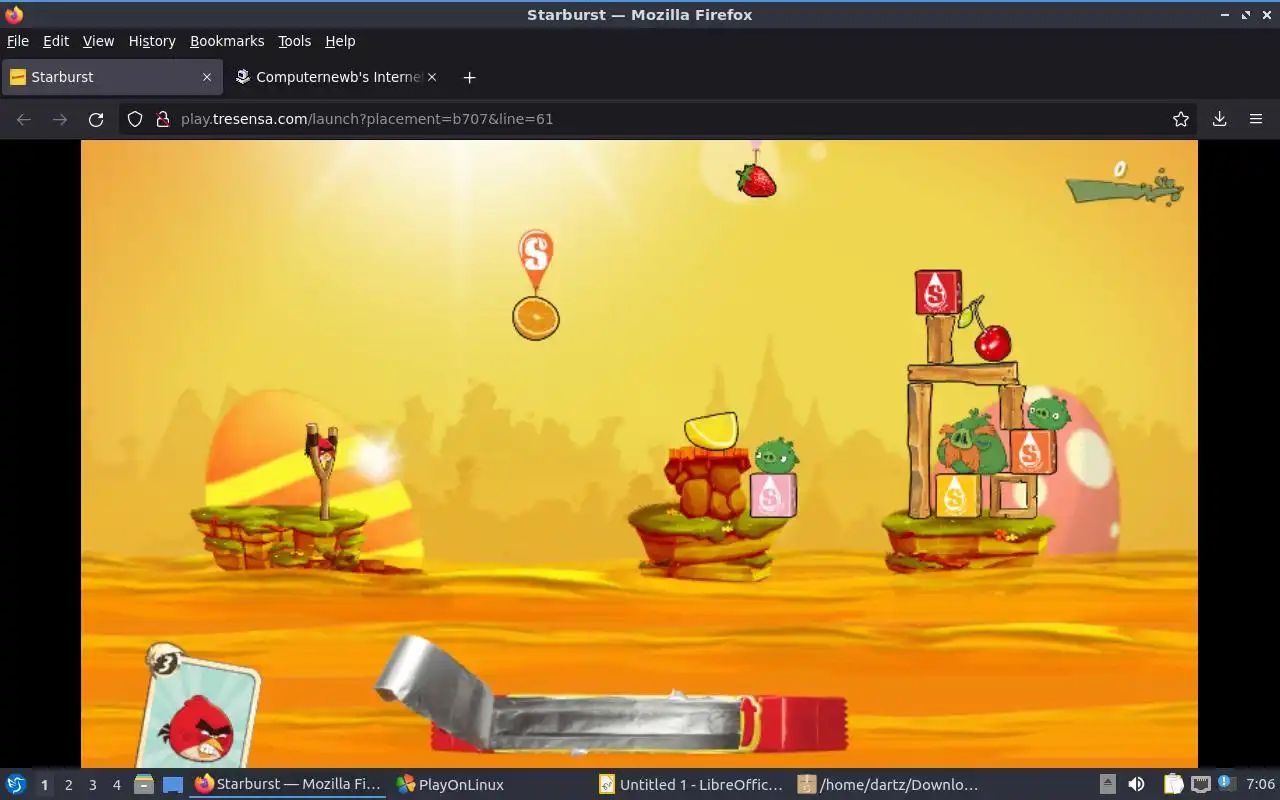
Task: Click the pink Starburst block
Action: pos(773,495)
